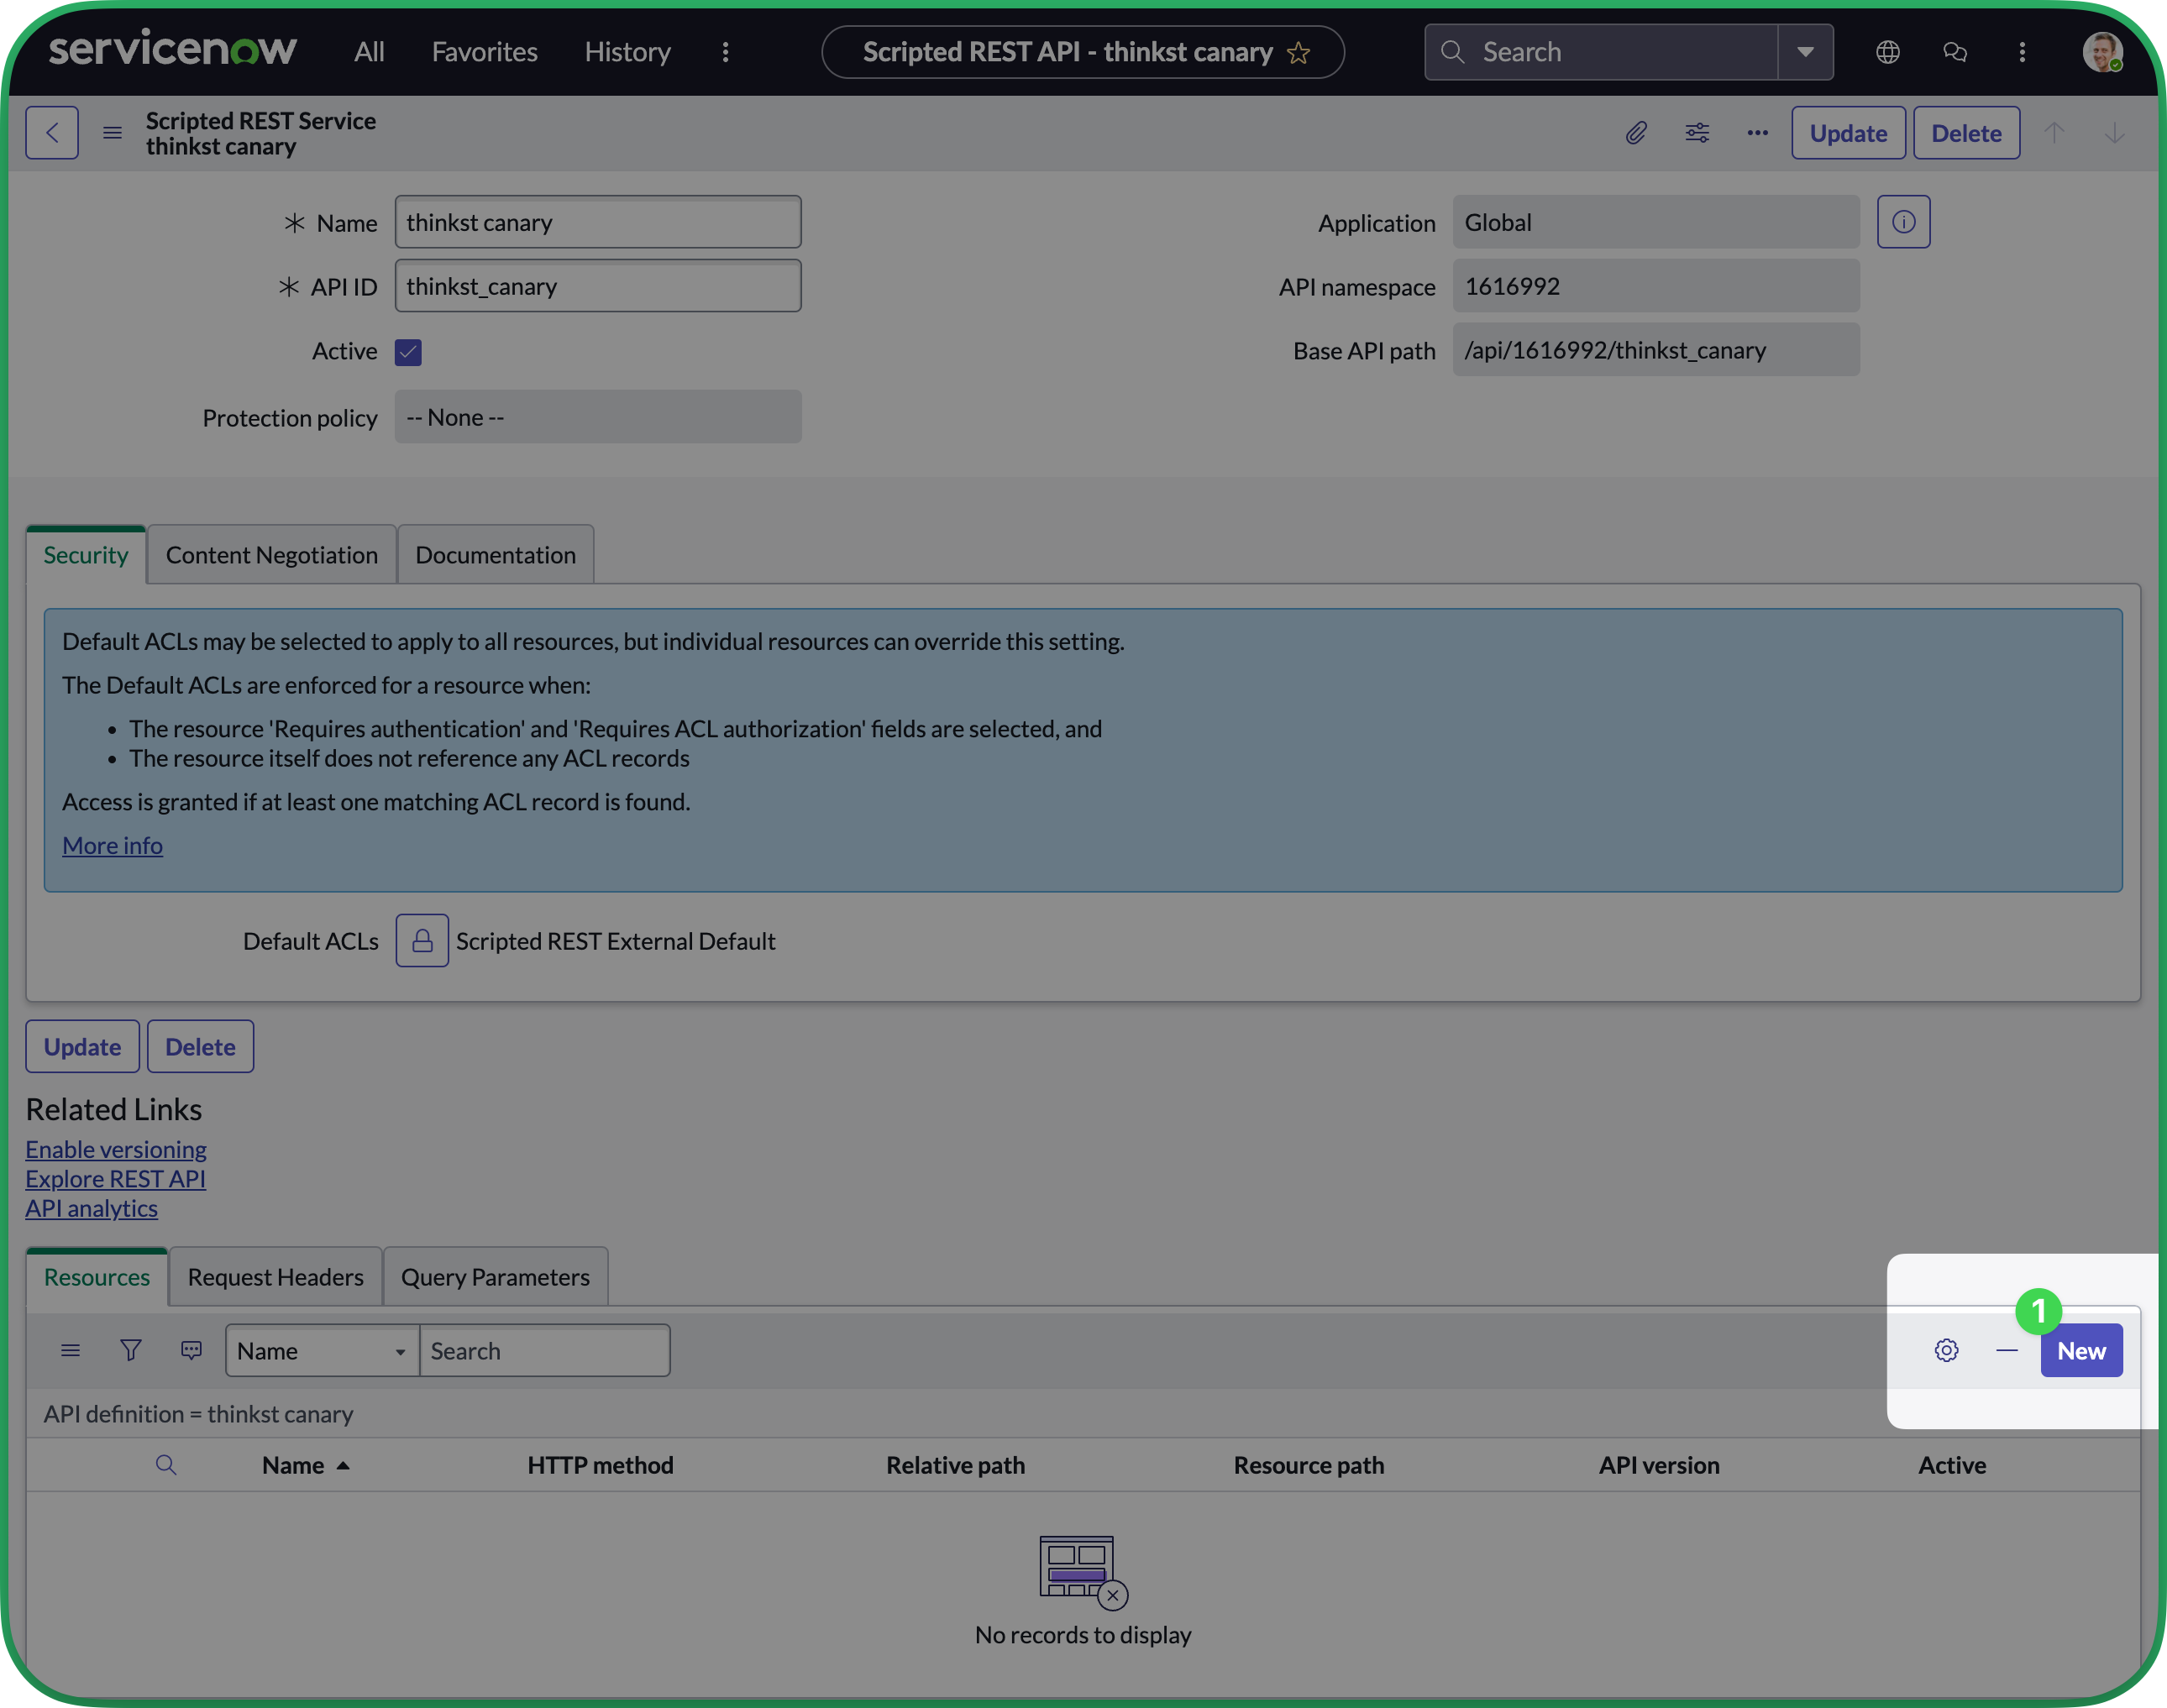
Task: Go to previous record up arrow
Action: [x=2054, y=133]
